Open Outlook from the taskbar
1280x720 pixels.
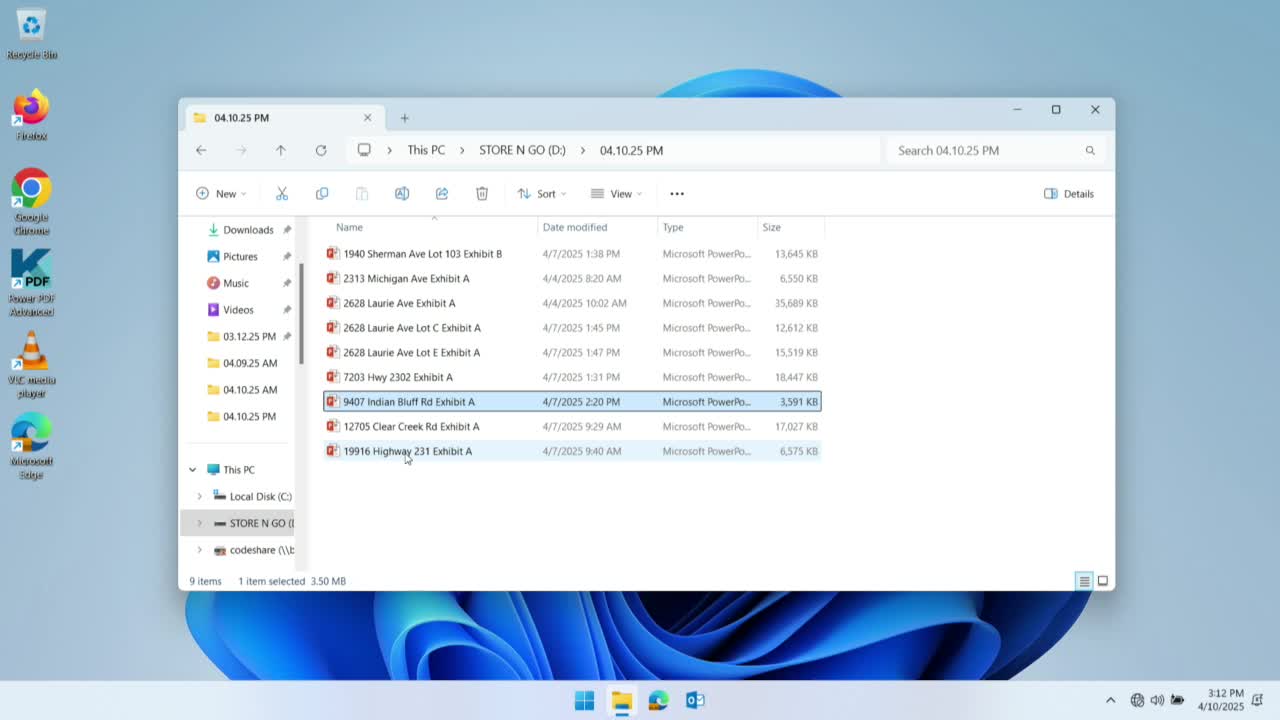(695, 700)
